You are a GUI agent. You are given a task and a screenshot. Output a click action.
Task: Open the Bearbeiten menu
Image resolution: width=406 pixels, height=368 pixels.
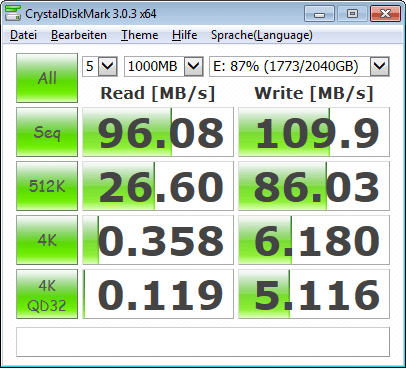coord(79,35)
